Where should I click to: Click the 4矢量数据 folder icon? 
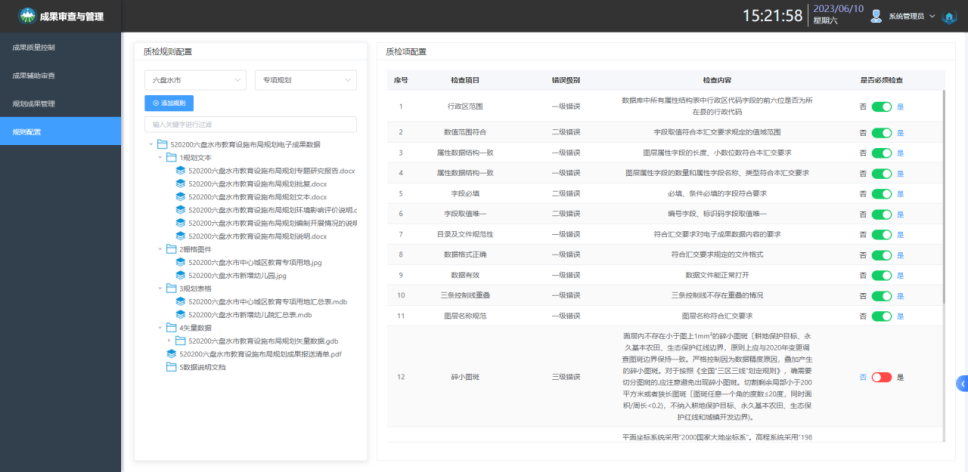(171, 327)
